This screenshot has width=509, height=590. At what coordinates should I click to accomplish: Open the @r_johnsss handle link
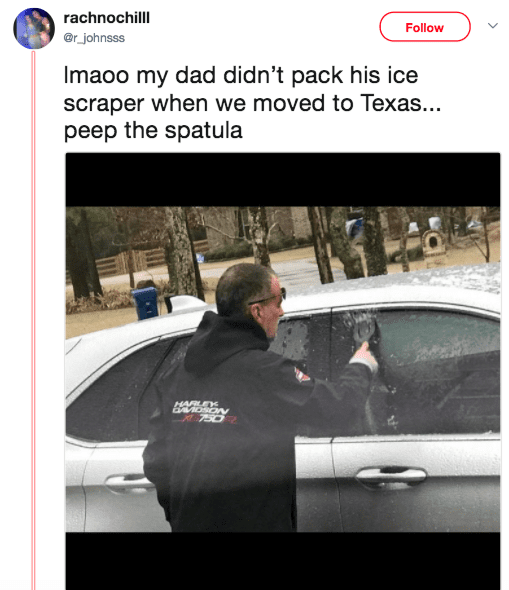[x=94, y=38]
